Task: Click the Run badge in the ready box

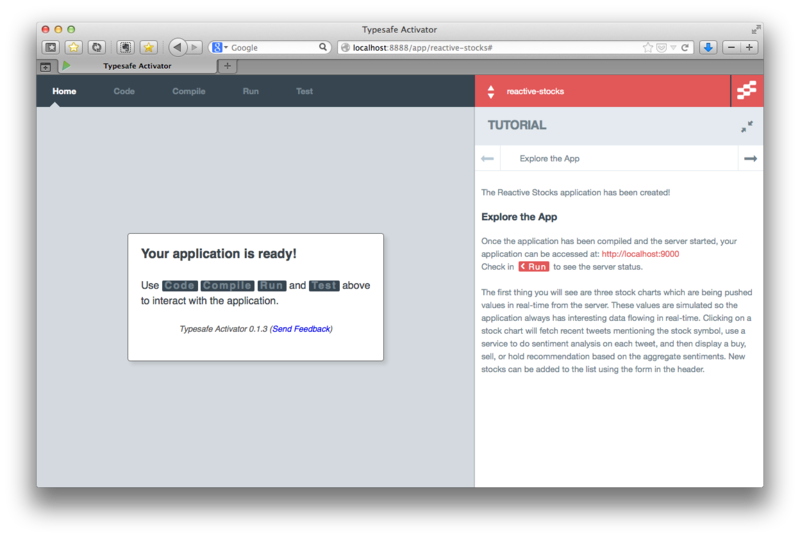Action: (x=271, y=285)
